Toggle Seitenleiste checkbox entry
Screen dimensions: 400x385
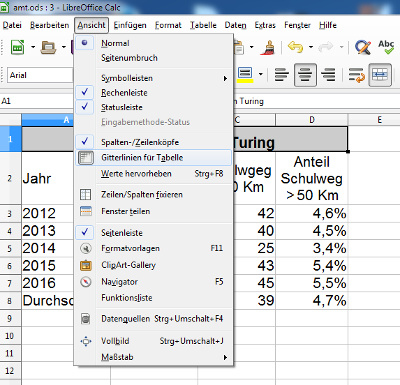(153, 233)
